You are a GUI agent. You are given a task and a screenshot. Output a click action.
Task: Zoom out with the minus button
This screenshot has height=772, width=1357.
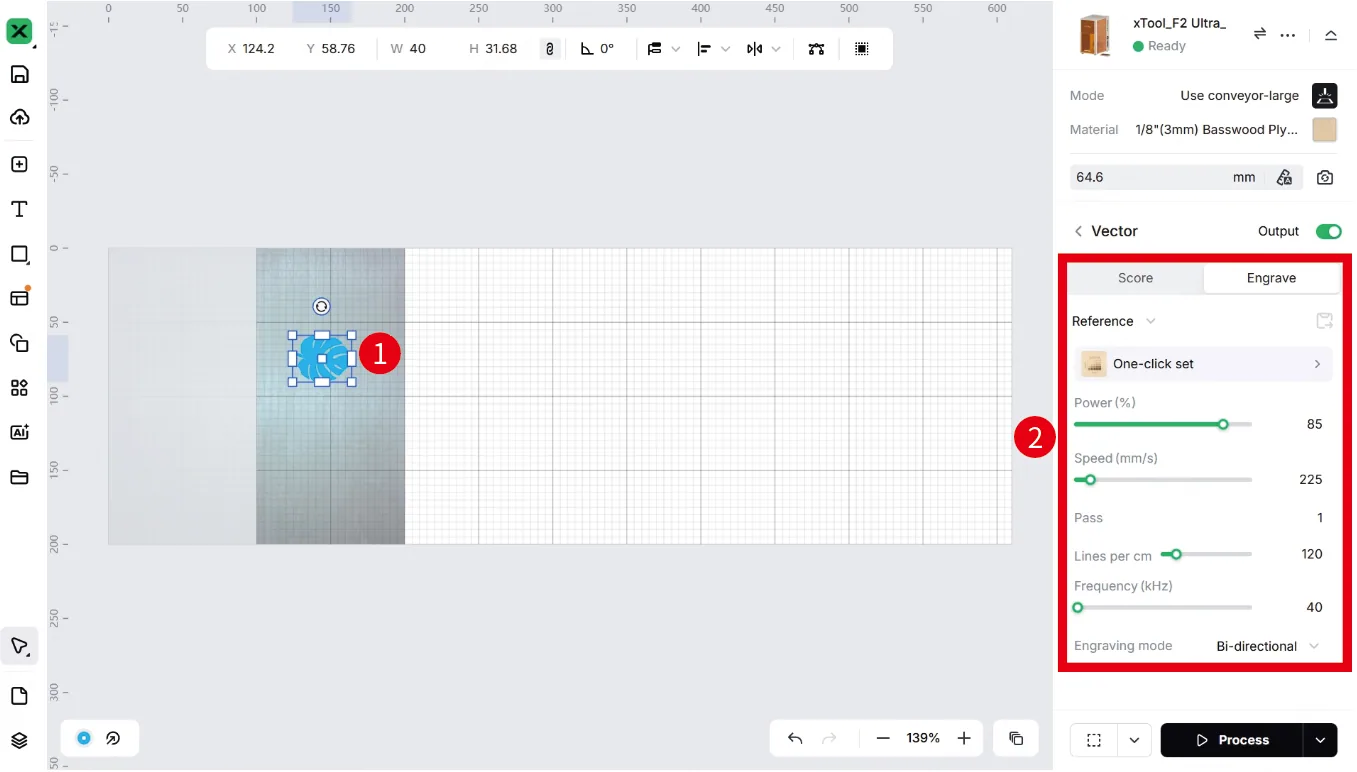pyautogui.click(x=883, y=738)
